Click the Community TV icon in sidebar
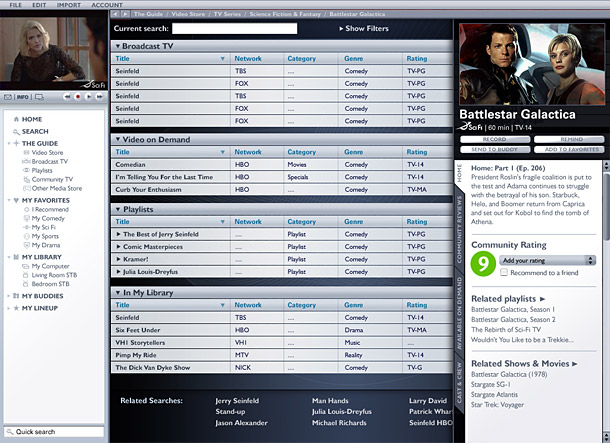The width and height of the screenshot is (610, 443). pos(26,179)
